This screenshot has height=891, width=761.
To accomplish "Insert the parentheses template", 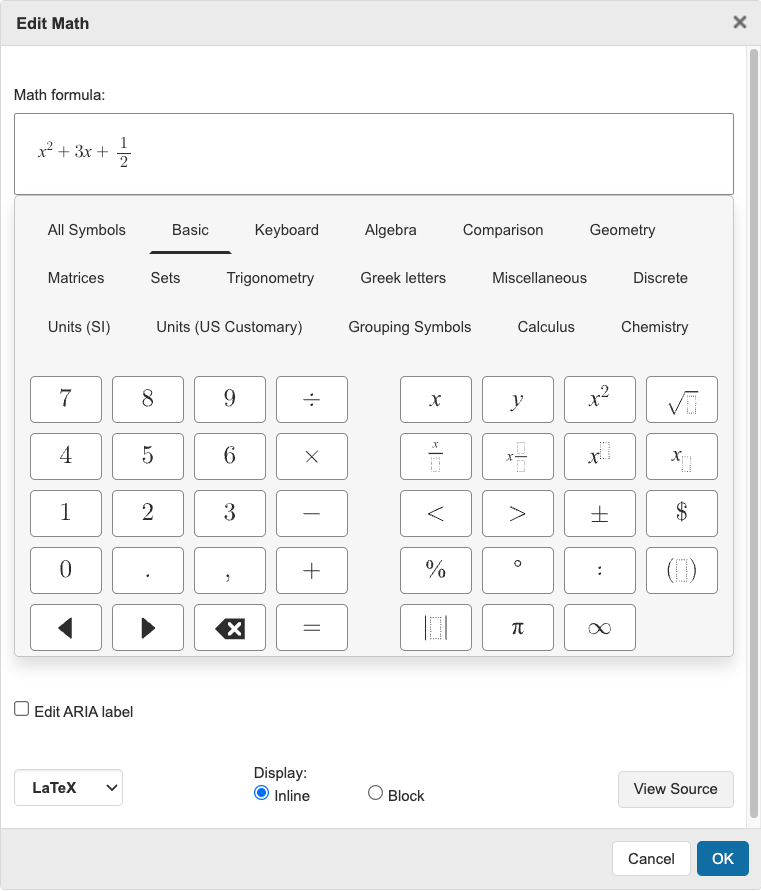I will 682,571.
